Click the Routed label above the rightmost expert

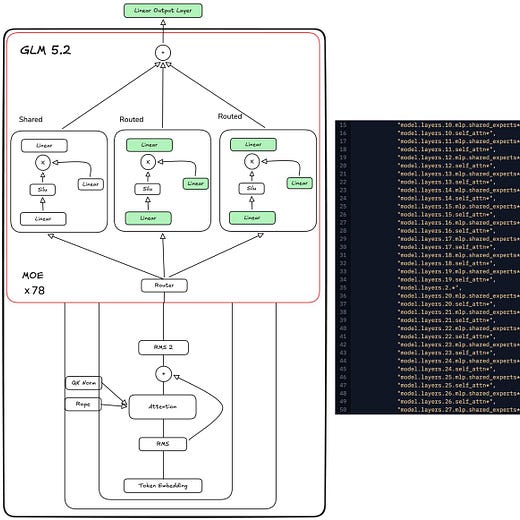click(230, 116)
